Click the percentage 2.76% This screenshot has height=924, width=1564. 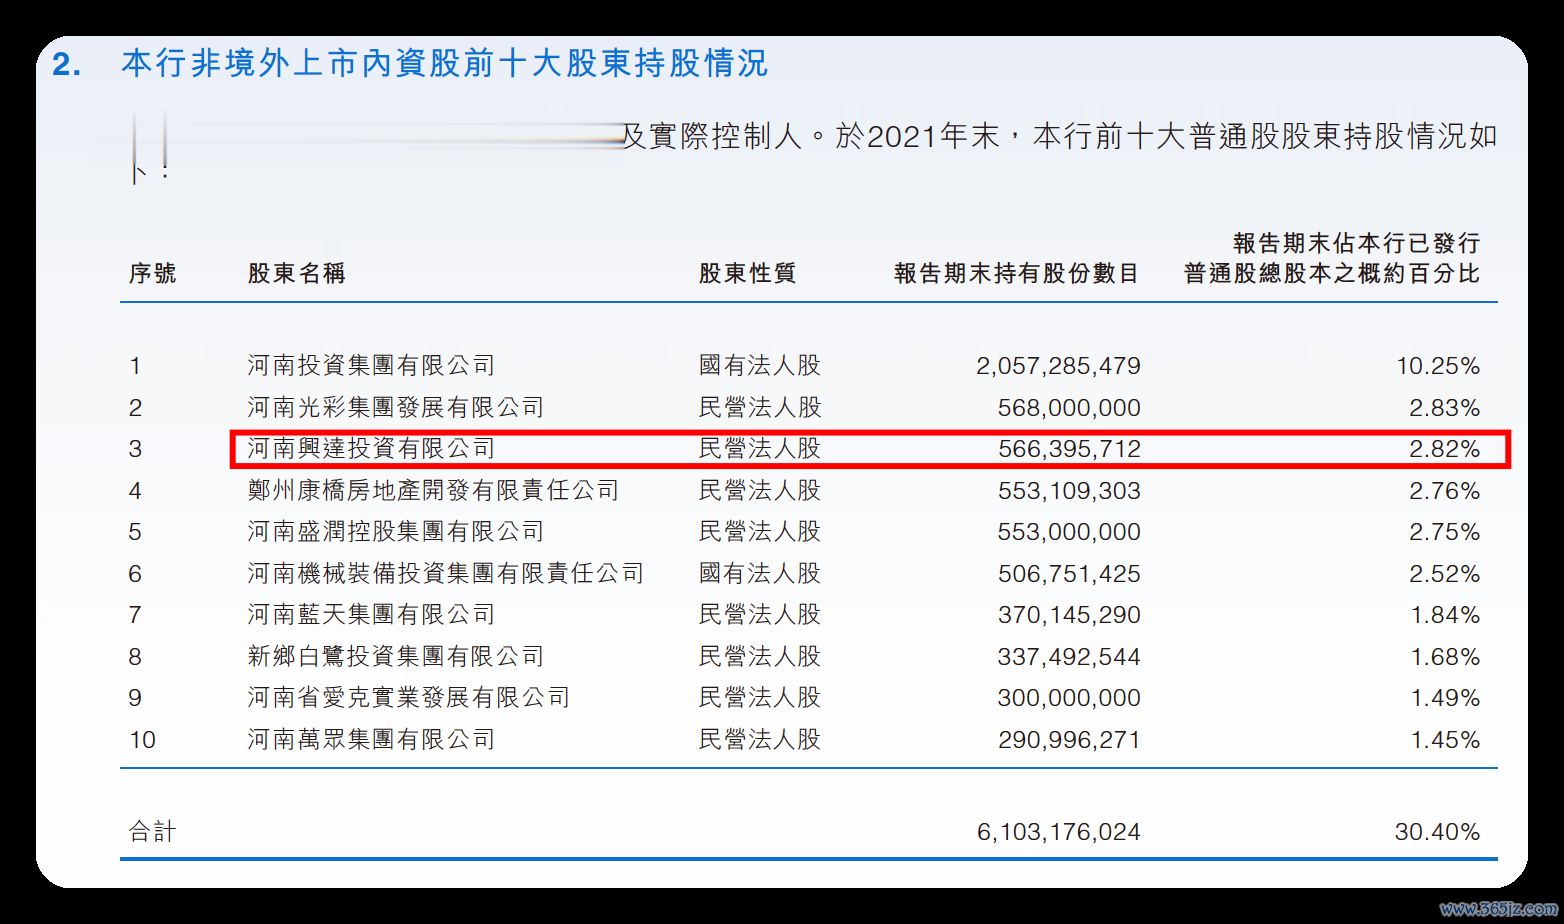1445,491
